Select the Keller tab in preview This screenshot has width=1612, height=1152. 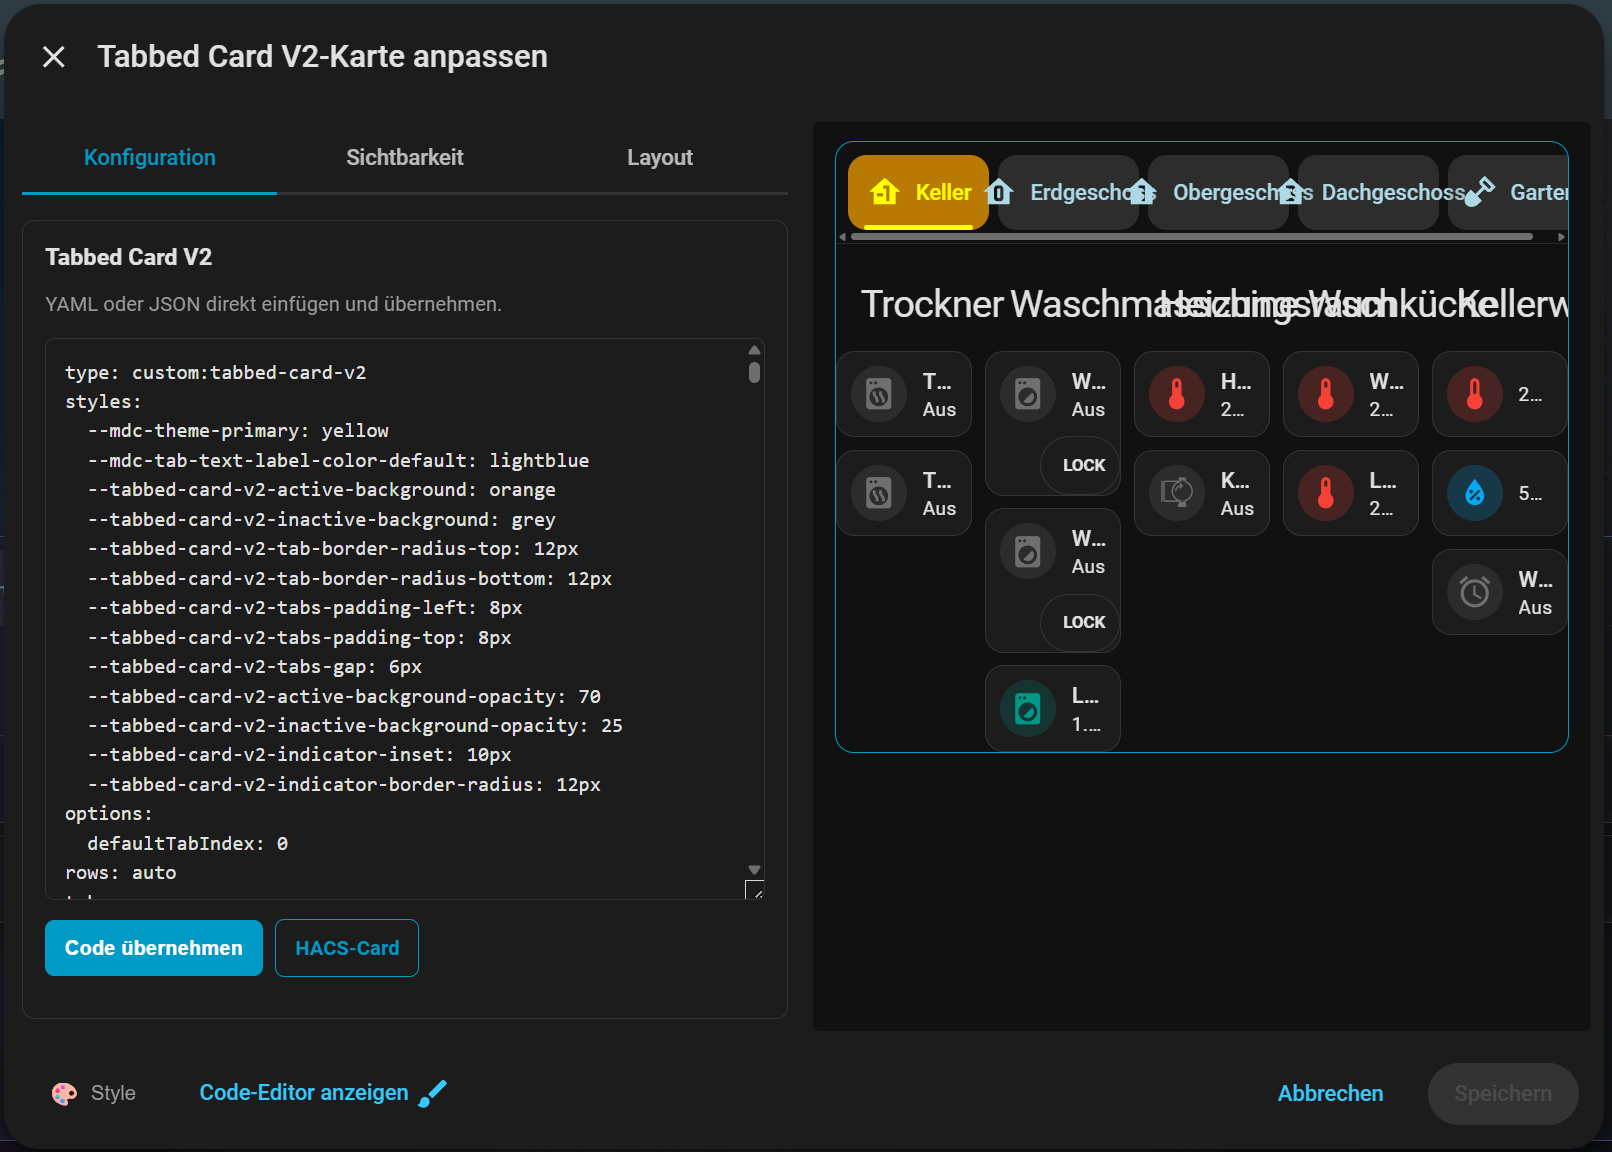[918, 192]
